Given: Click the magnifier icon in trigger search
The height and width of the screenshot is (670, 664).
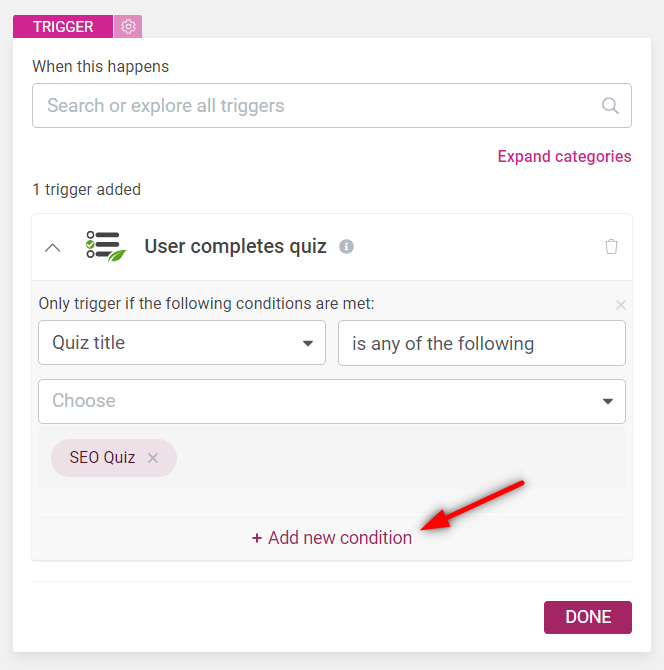Looking at the screenshot, I should click(610, 106).
